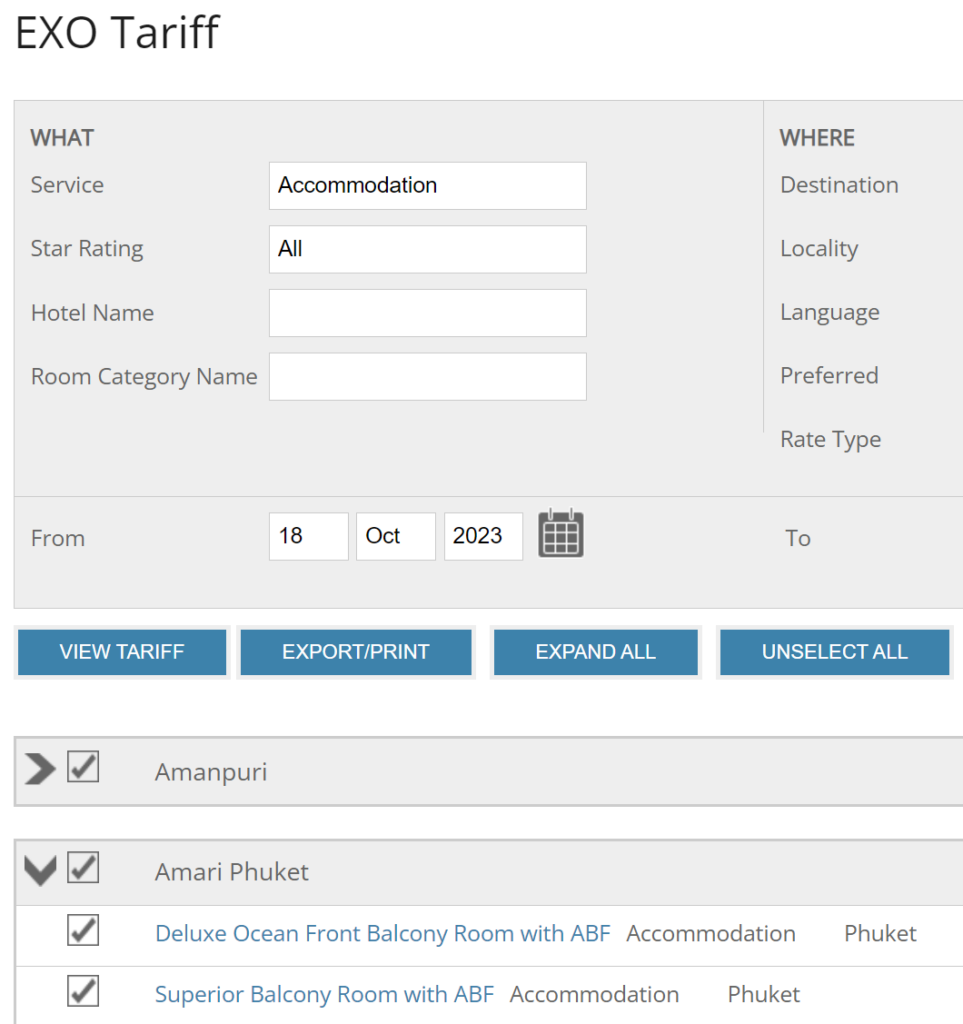
Task: Open the From date calendar picker
Action: click(x=561, y=534)
